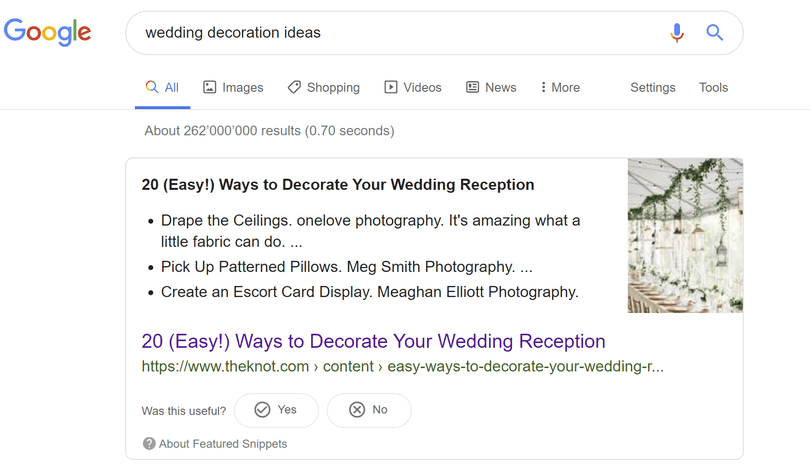The width and height of the screenshot is (810, 470).
Task: Click the blue magnifier search icon
Action: pyautogui.click(x=714, y=33)
